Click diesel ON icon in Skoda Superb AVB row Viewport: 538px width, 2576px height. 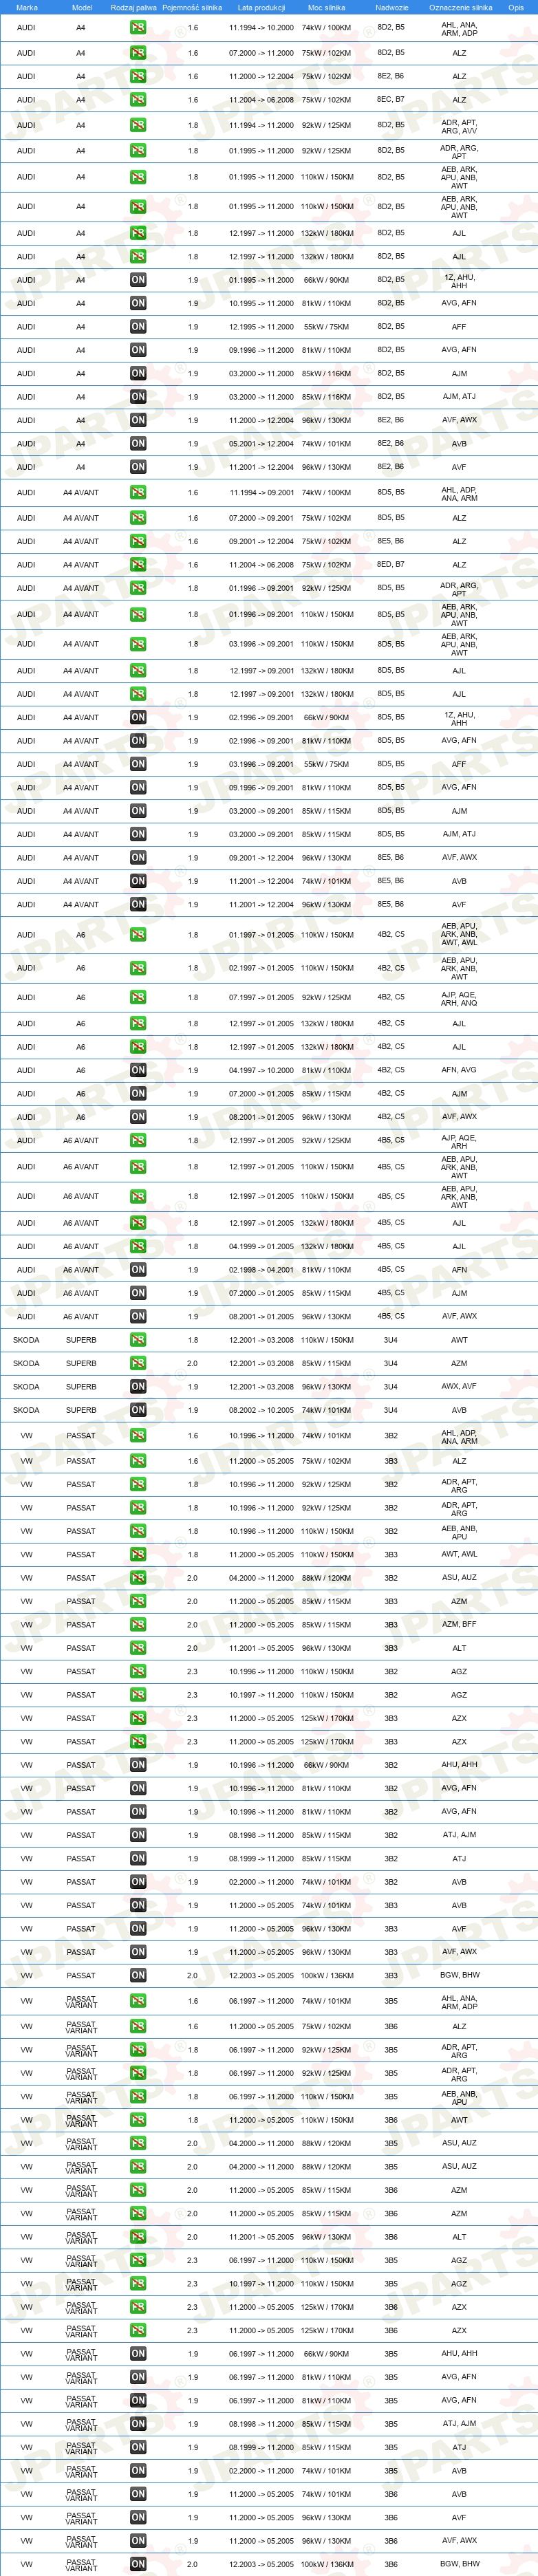[138, 1410]
